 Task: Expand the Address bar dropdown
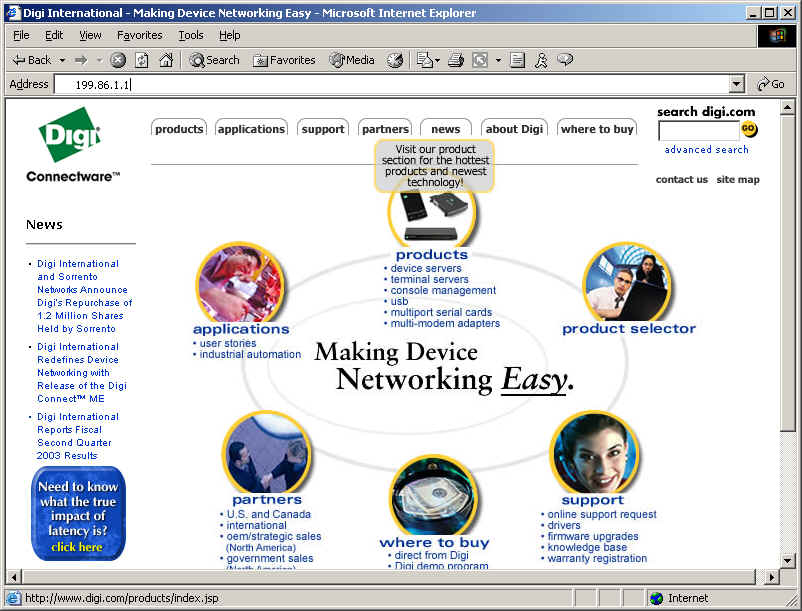pyautogui.click(x=737, y=85)
